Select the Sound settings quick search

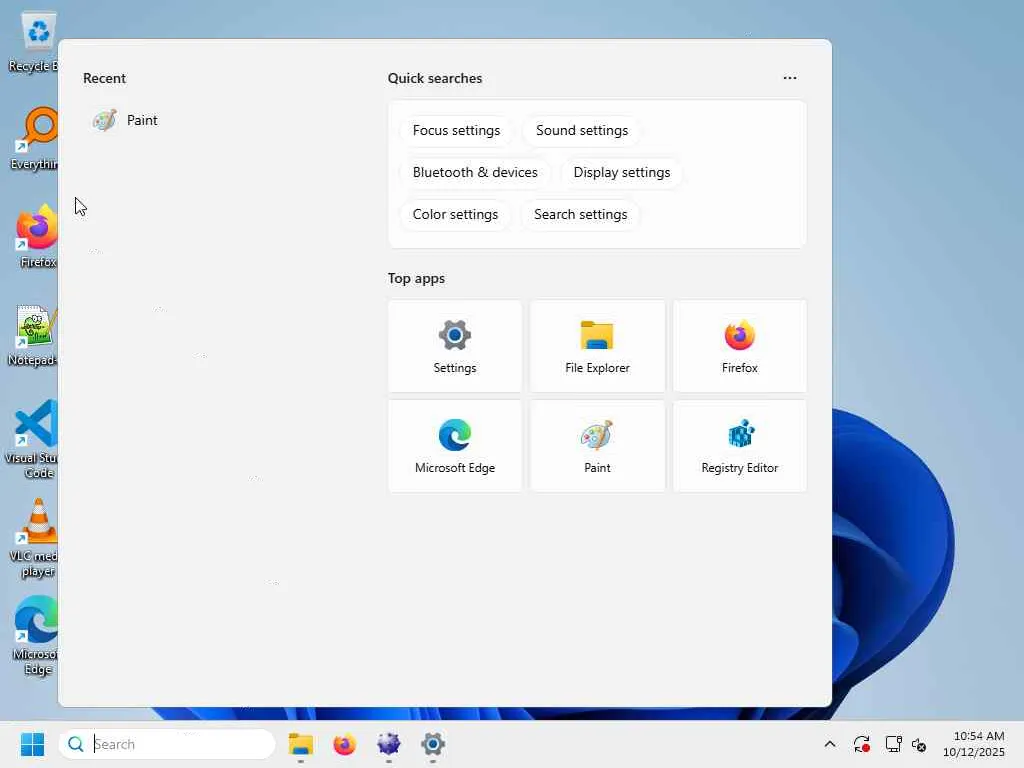(x=582, y=130)
